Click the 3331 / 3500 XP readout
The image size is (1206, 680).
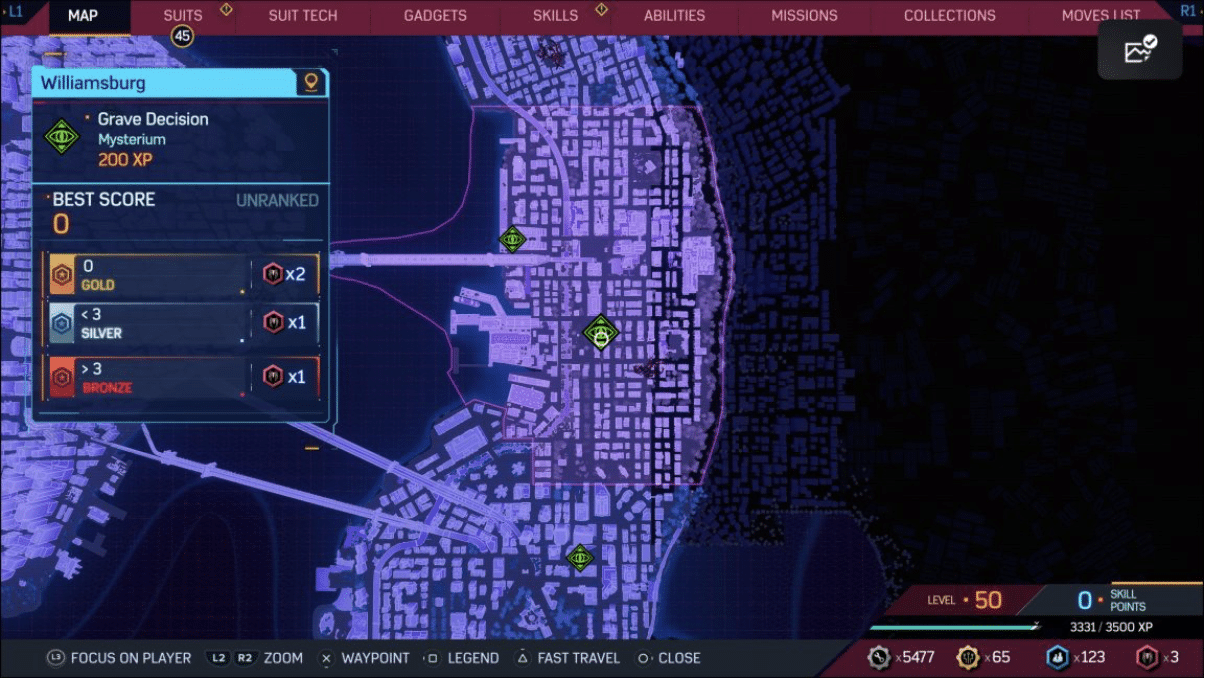click(x=1111, y=627)
